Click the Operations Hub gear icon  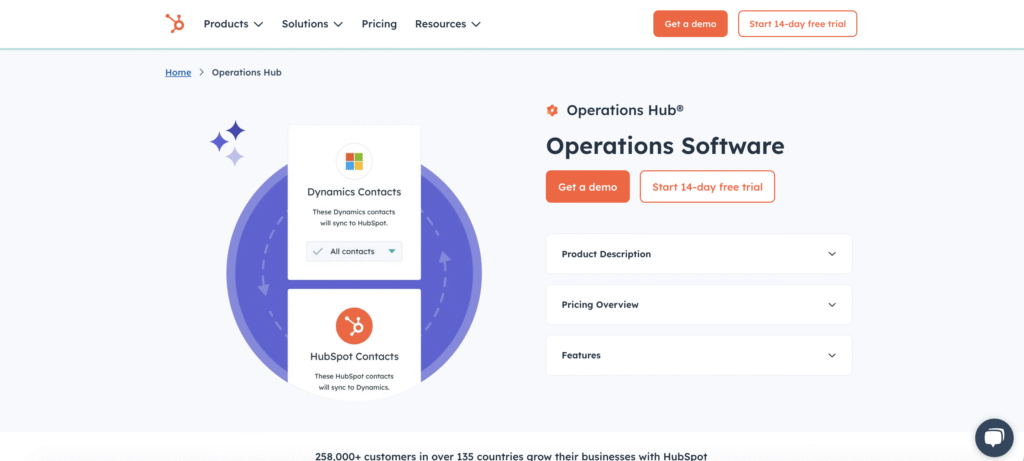[x=552, y=110]
